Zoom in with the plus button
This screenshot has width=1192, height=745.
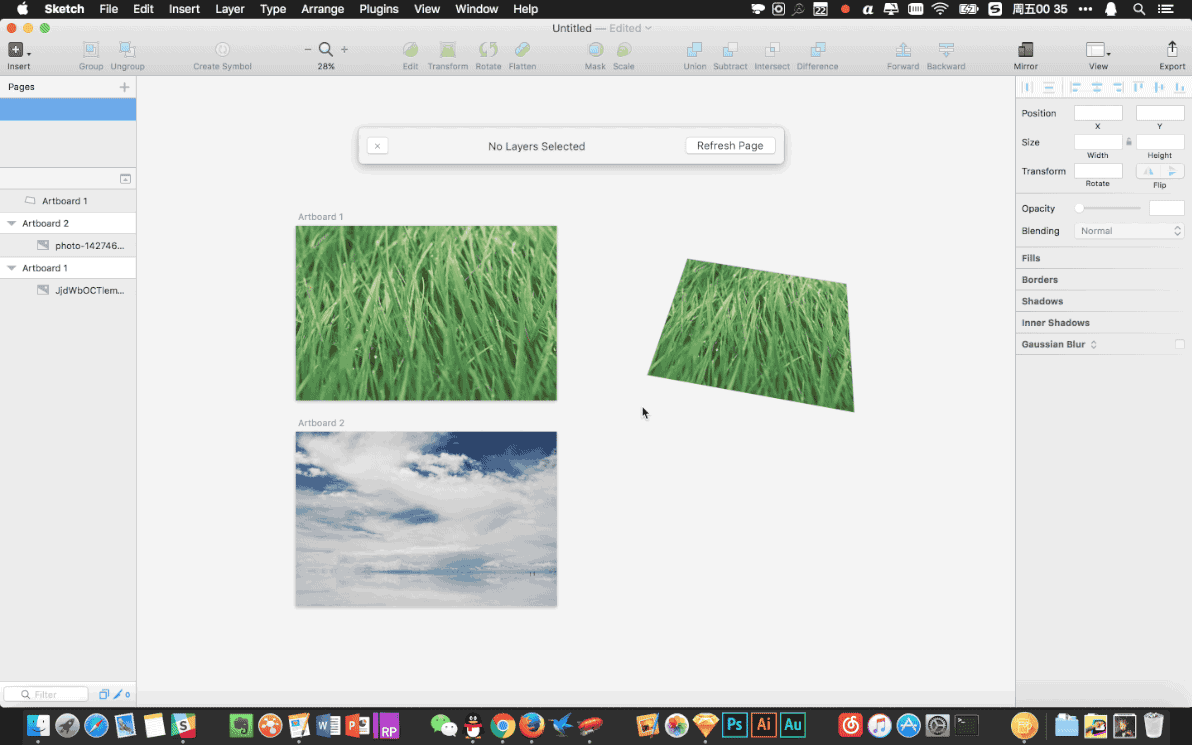344,49
